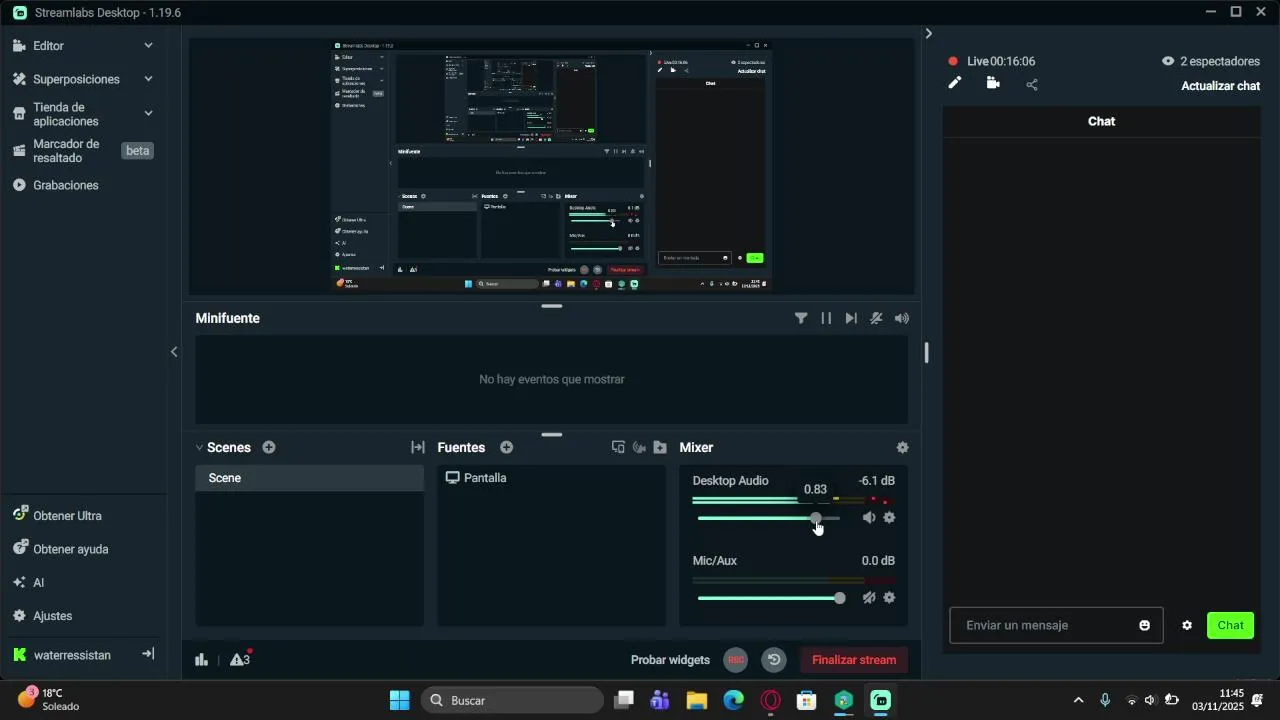The image size is (1280, 720).
Task: Open Mixer advanced settings gear
Action: (903, 447)
